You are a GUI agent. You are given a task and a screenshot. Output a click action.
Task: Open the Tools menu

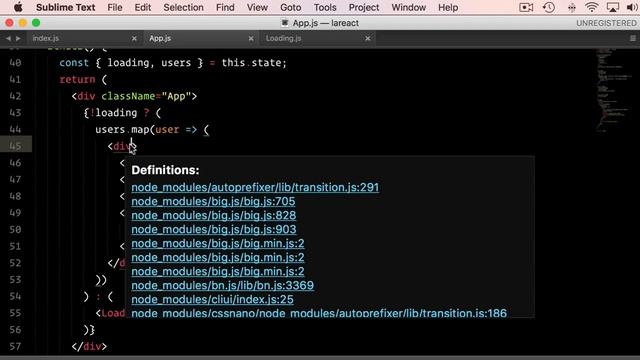point(325,7)
